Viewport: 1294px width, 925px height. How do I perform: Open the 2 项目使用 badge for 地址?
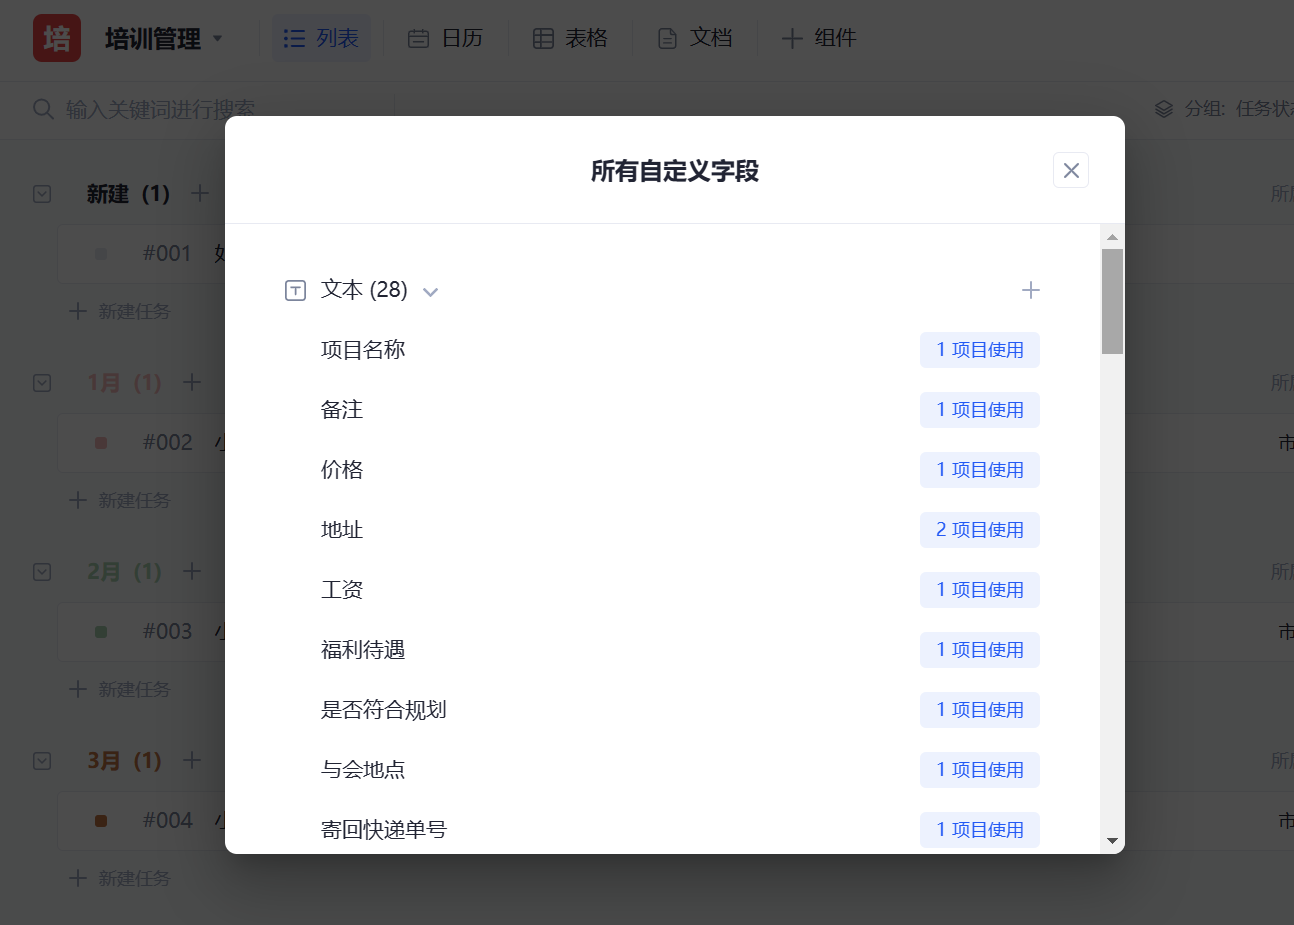tap(979, 530)
